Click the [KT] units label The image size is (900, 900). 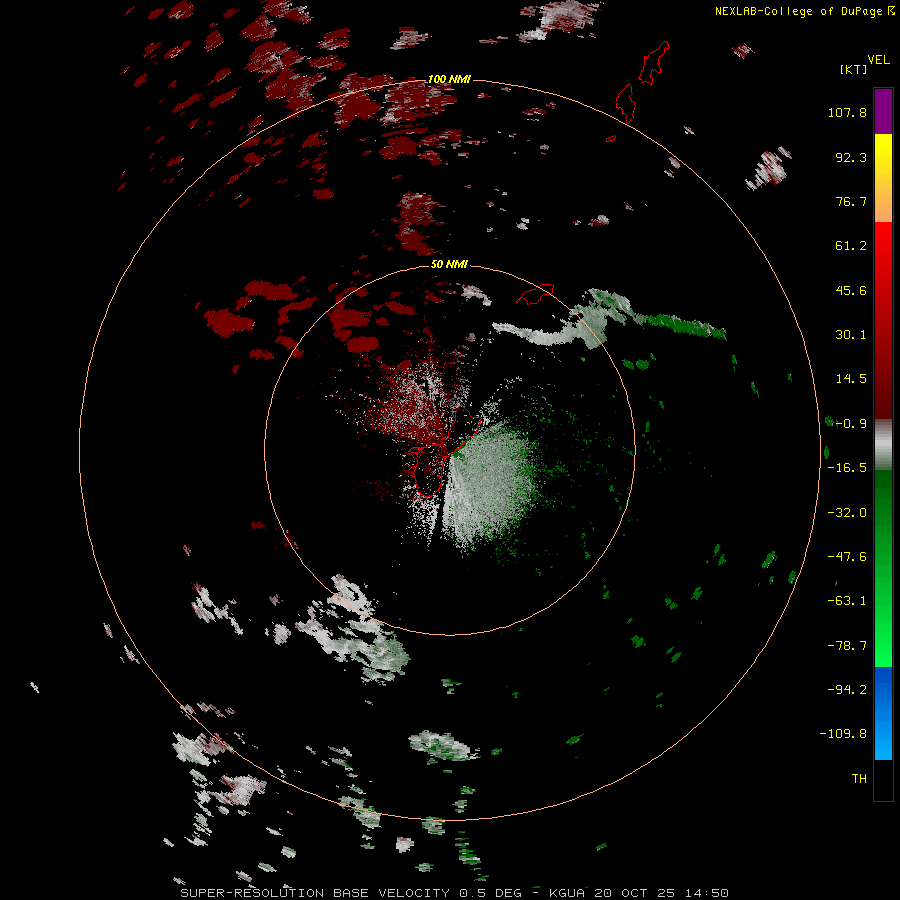pyautogui.click(x=854, y=69)
